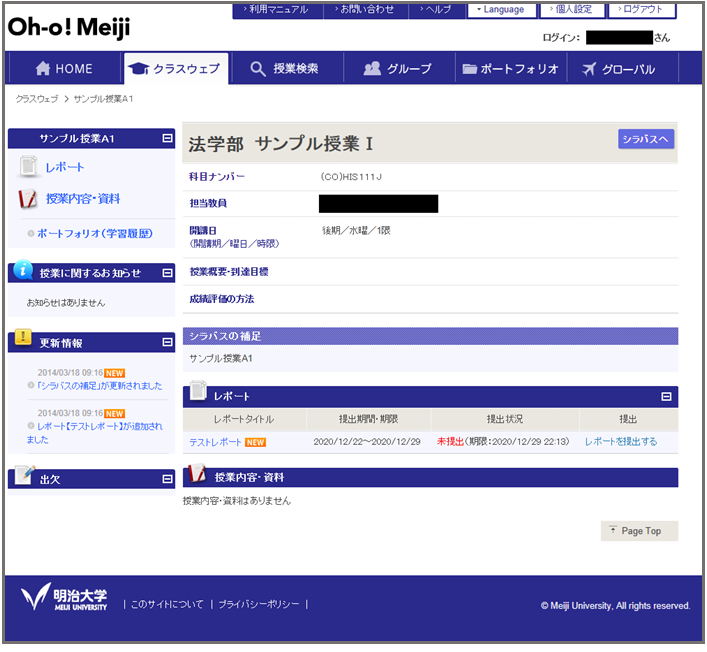Click the document icon beside sidebar レポート
The image size is (707, 652).
click(29, 166)
